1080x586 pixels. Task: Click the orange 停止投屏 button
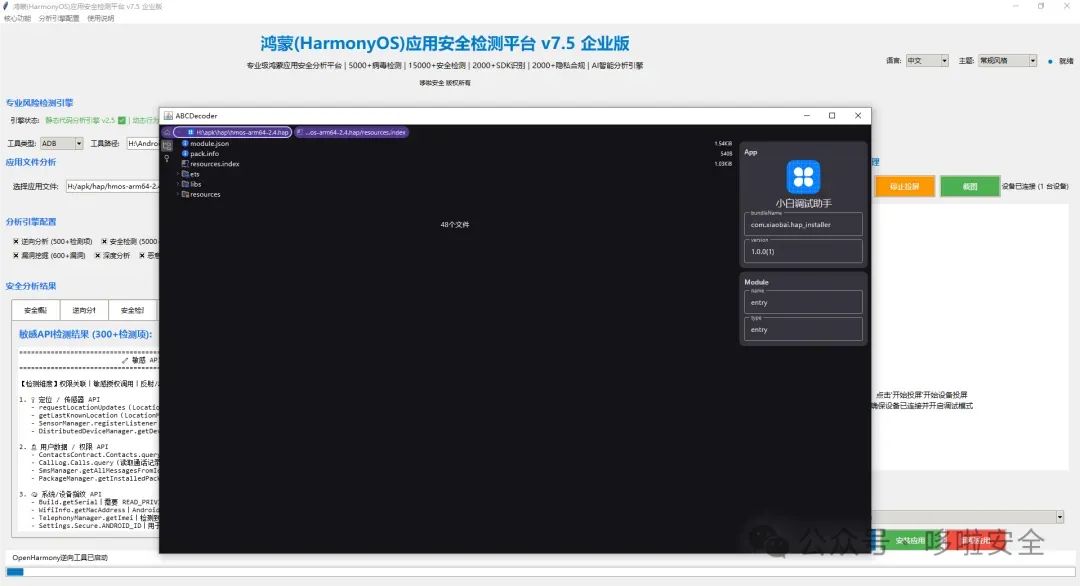click(x=905, y=187)
